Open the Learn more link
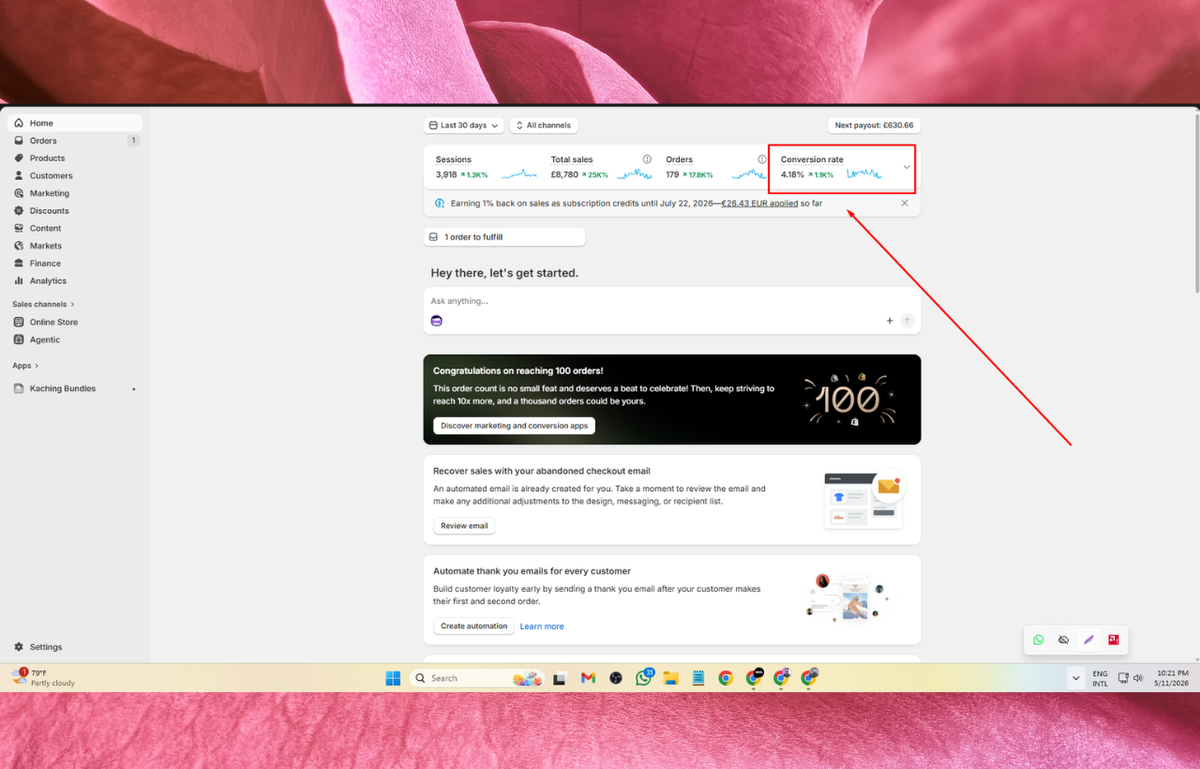Viewport: 1200px width, 769px height. pos(542,626)
